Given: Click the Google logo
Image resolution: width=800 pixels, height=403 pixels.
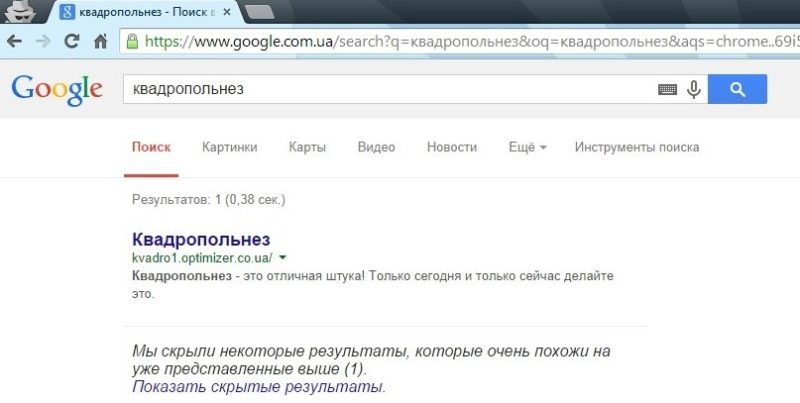Looking at the screenshot, I should [57, 91].
